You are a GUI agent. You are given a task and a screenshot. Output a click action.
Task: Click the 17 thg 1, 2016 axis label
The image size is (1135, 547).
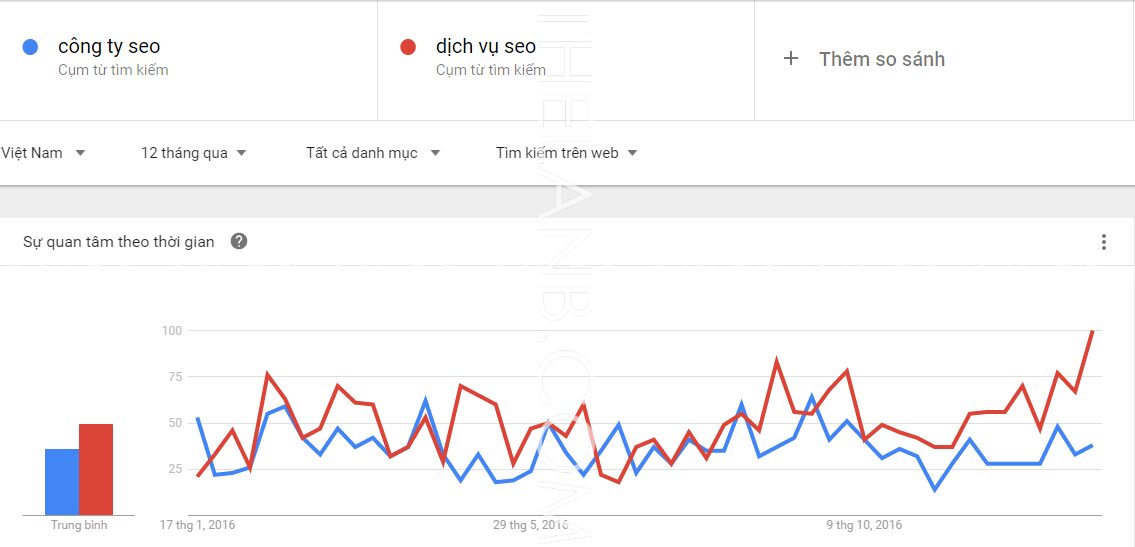[198, 524]
